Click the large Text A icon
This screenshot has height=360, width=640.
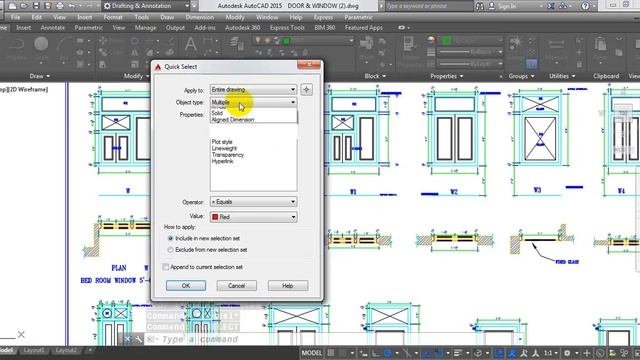(x=190, y=44)
